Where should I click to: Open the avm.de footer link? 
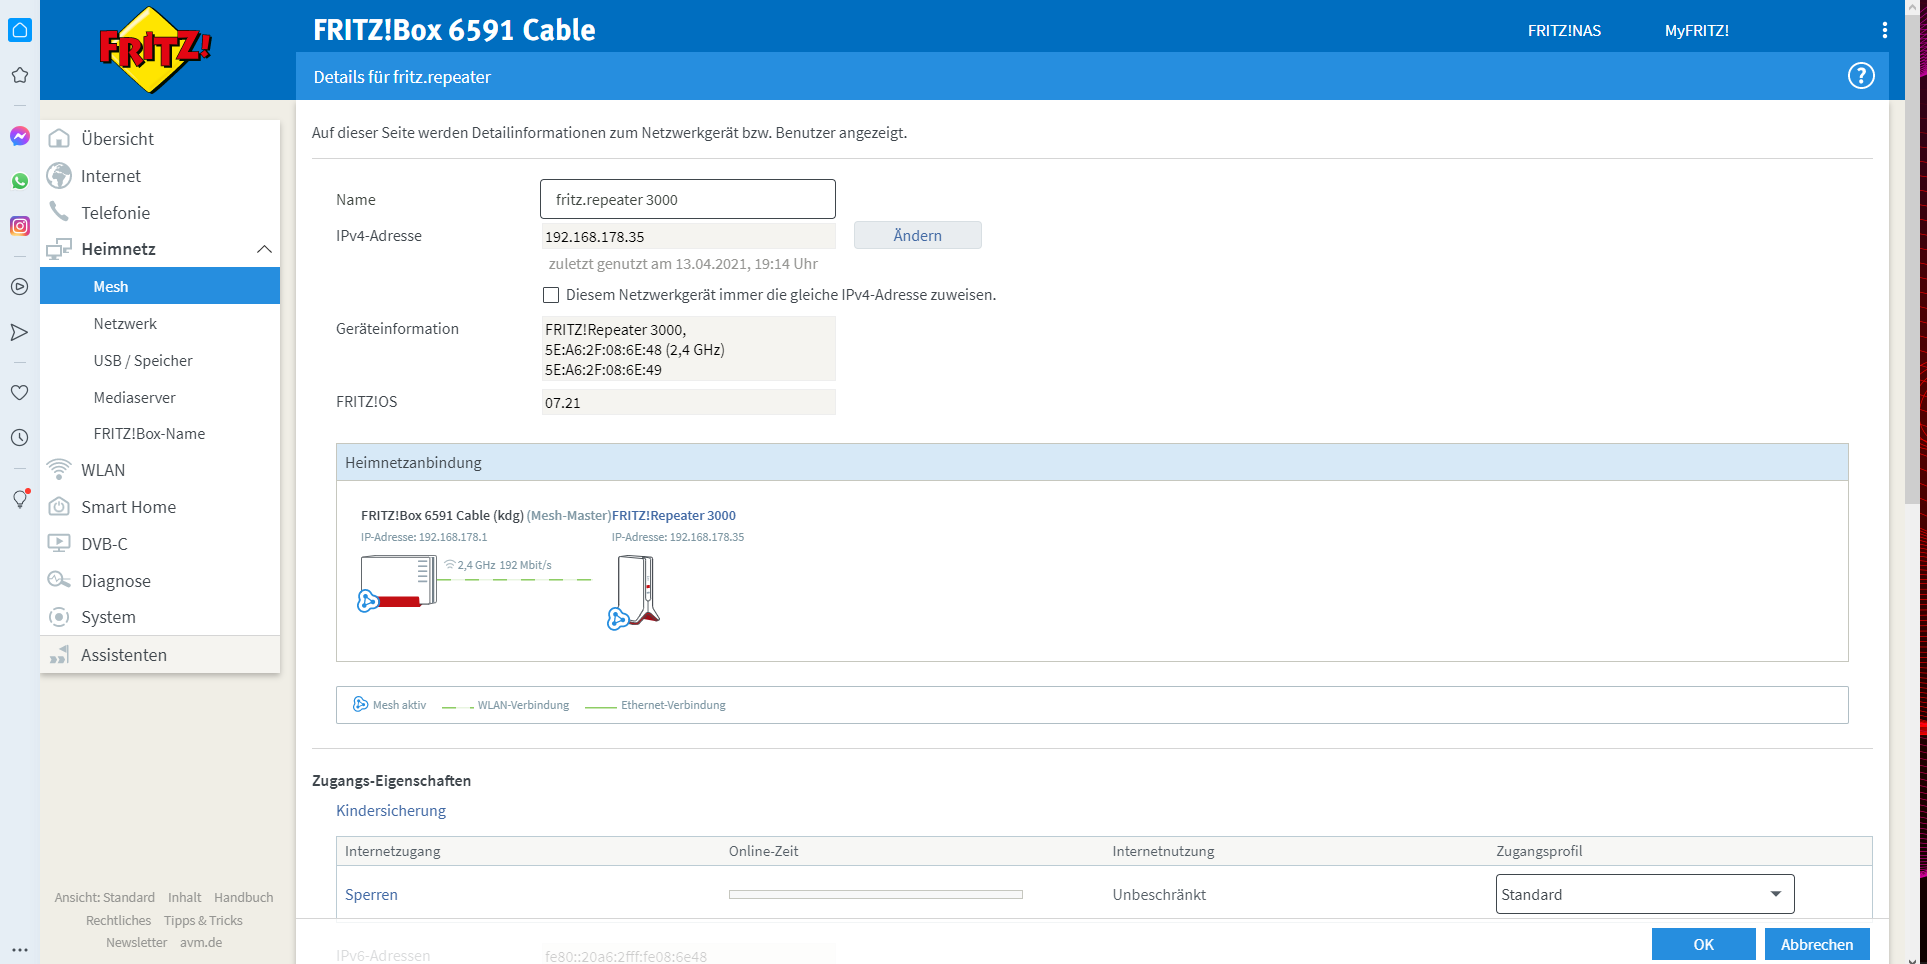click(201, 942)
